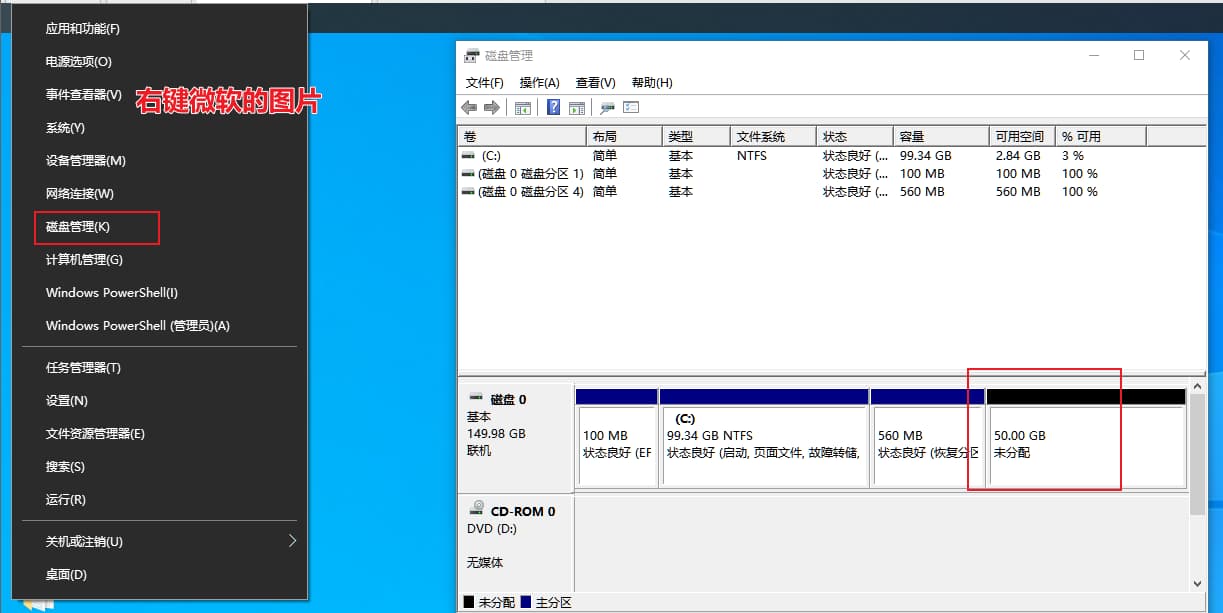Open the 文件(F) menu
Screen dimensions: 1223x613
484,82
